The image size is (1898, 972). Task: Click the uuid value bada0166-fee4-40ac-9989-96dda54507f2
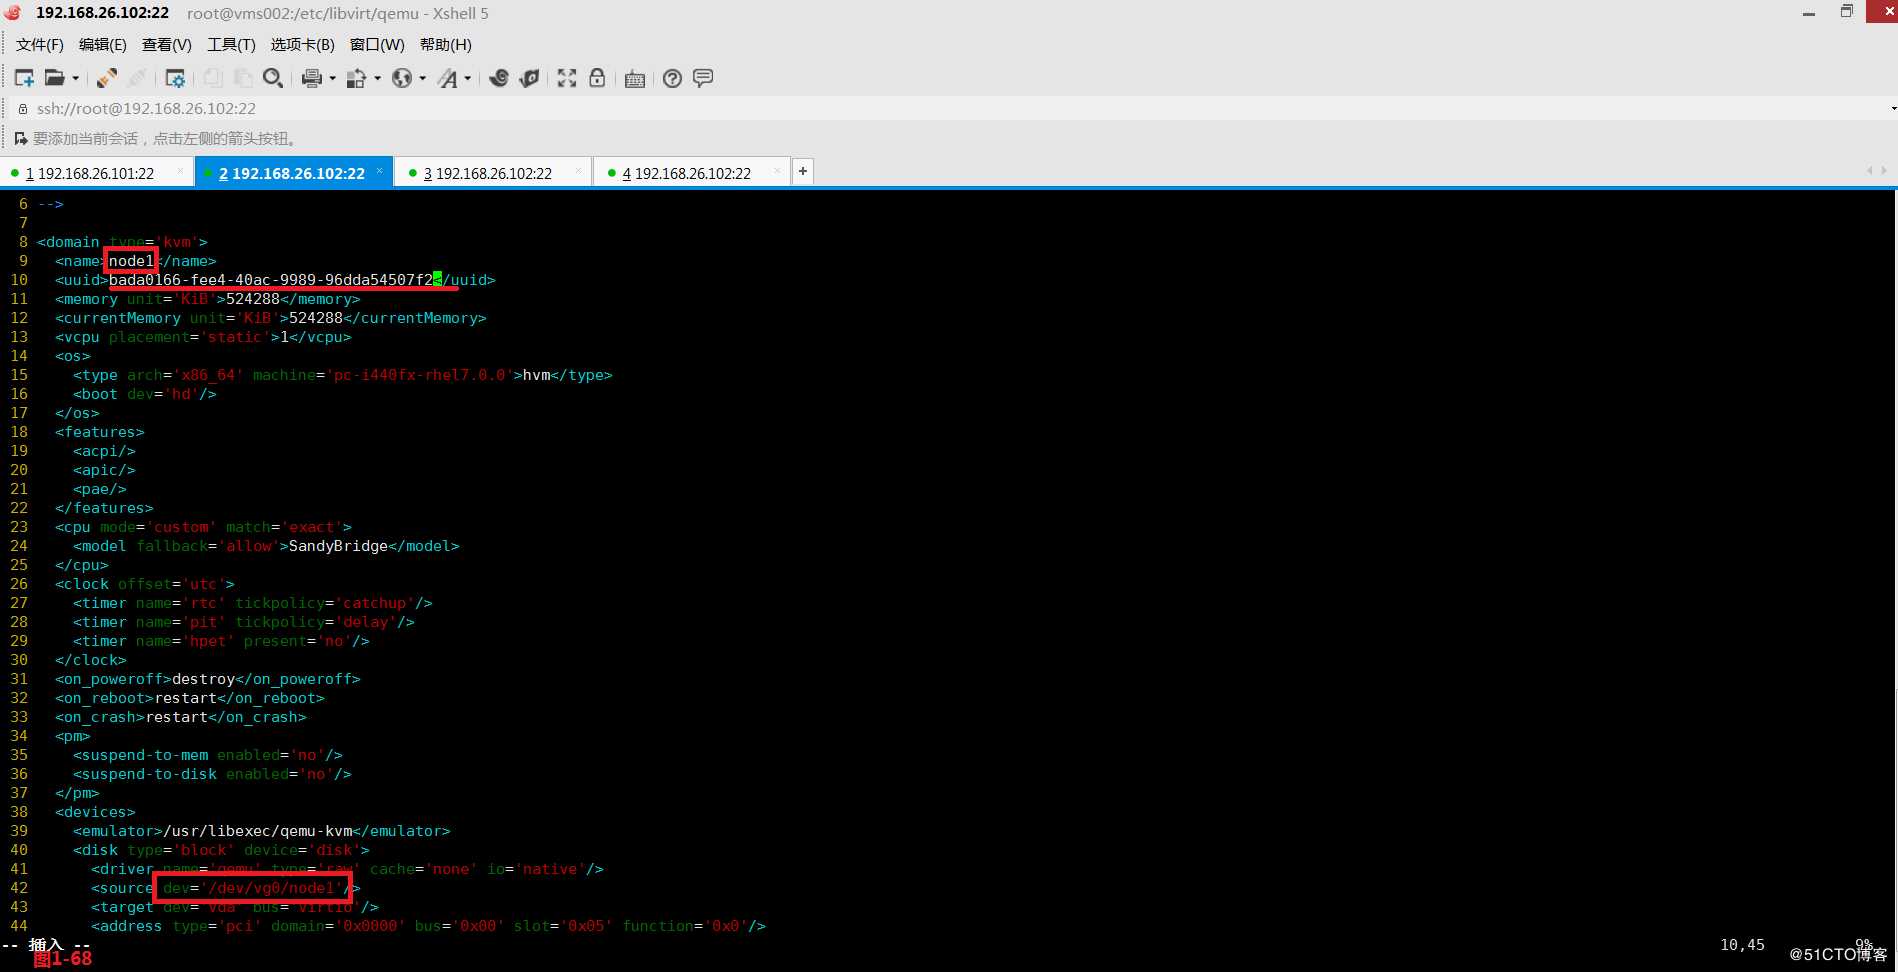coord(271,280)
